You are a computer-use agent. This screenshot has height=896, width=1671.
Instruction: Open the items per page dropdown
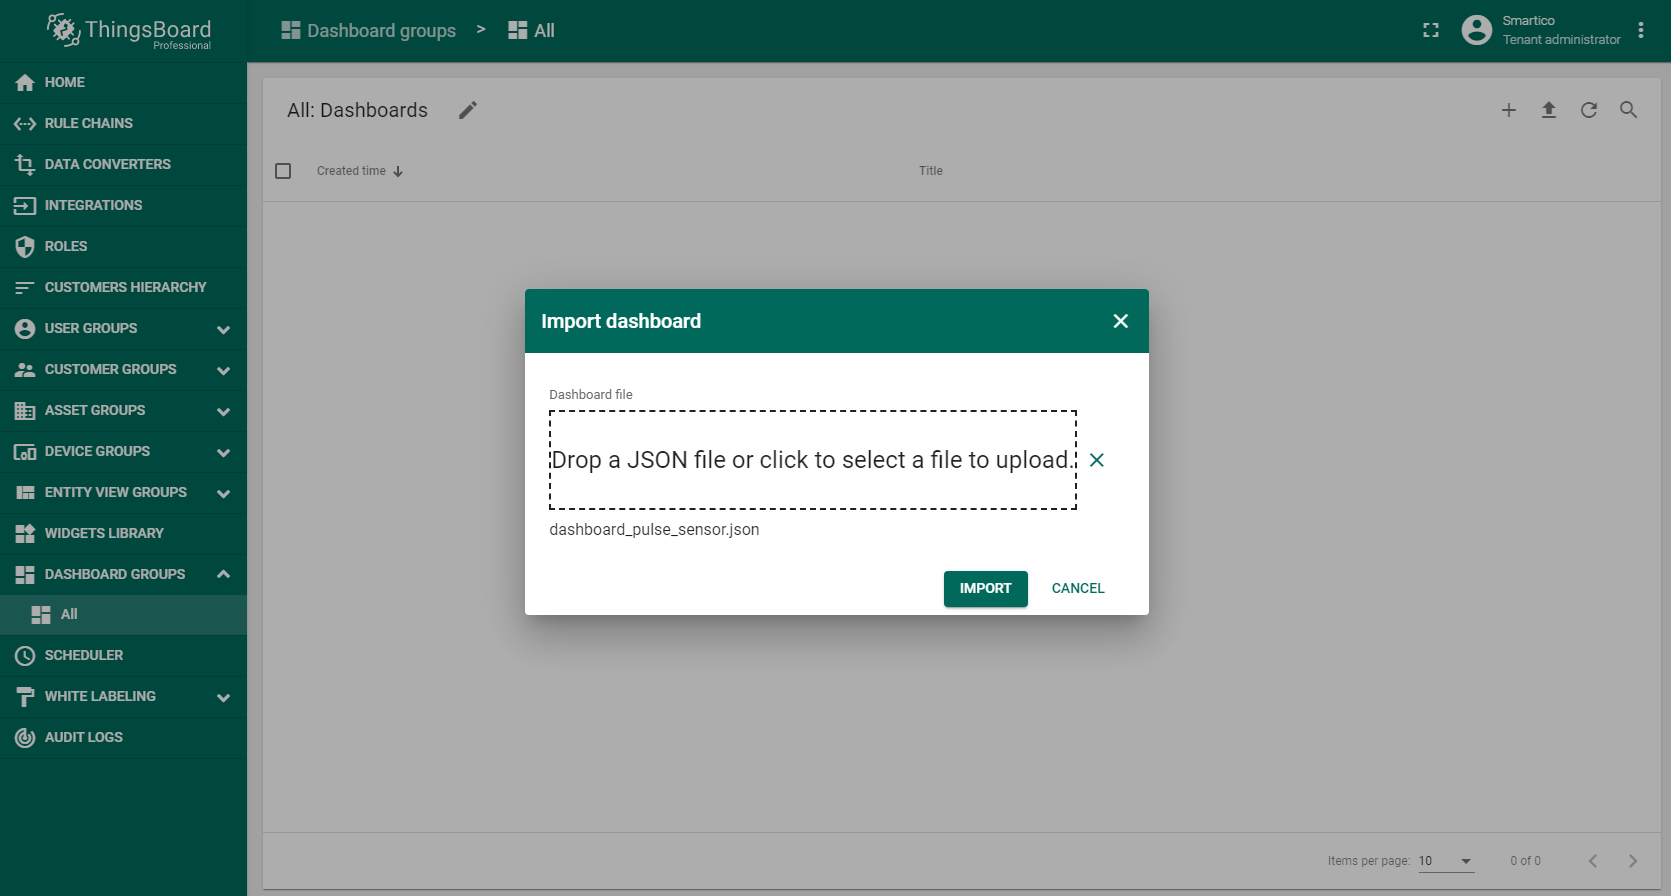[x=1446, y=861]
